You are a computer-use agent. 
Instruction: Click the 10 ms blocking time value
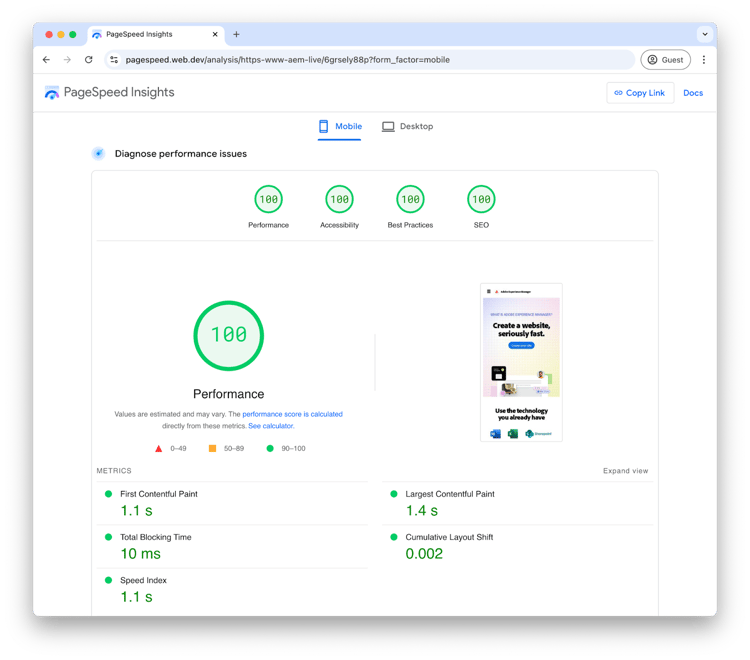point(141,554)
